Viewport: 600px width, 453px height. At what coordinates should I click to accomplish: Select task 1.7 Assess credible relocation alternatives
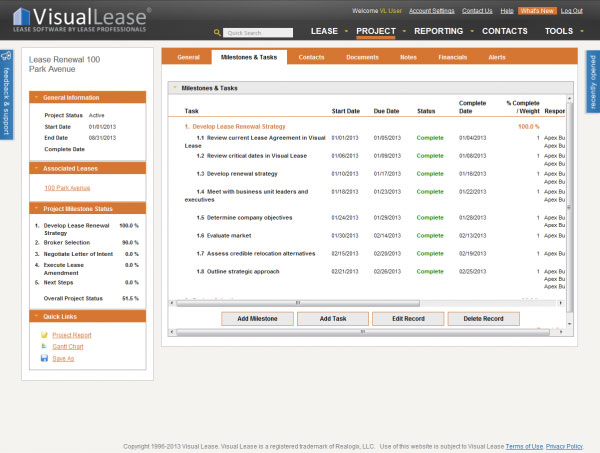click(x=256, y=254)
